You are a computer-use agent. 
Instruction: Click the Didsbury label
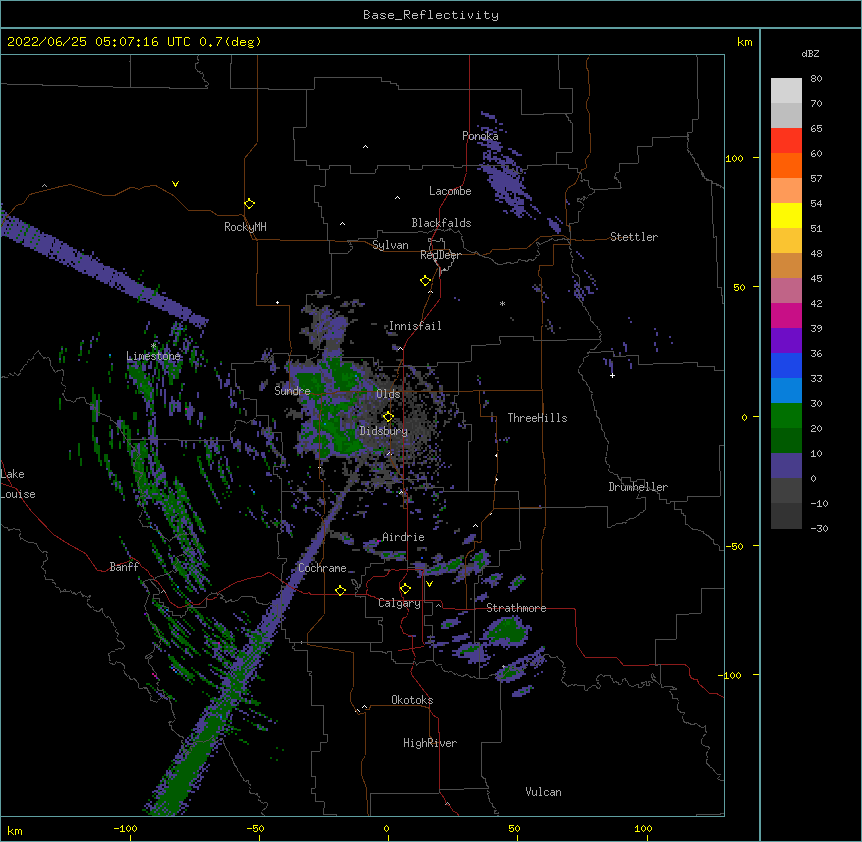coord(384,431)
